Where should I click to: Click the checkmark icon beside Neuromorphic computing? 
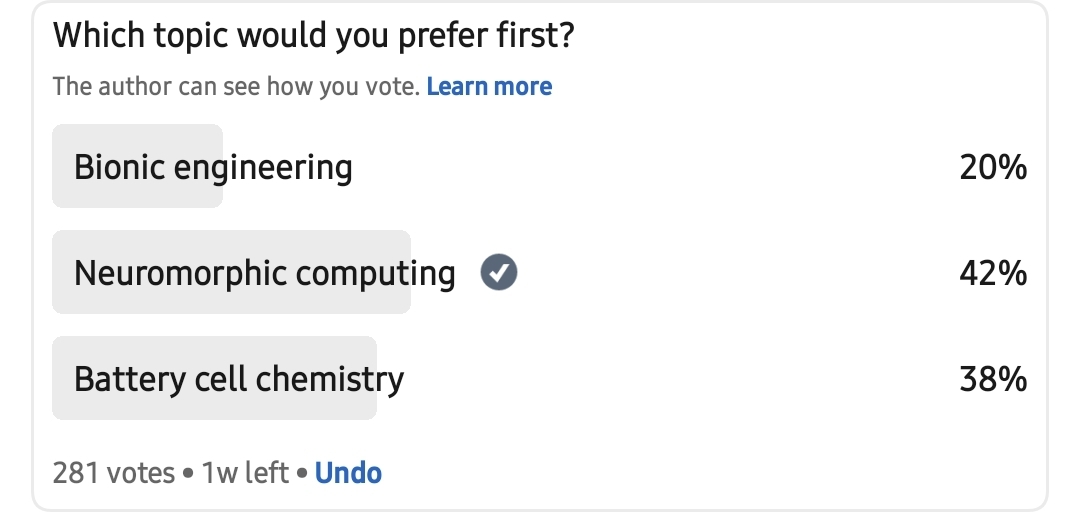pyautogui.click(x=498, y=272)
